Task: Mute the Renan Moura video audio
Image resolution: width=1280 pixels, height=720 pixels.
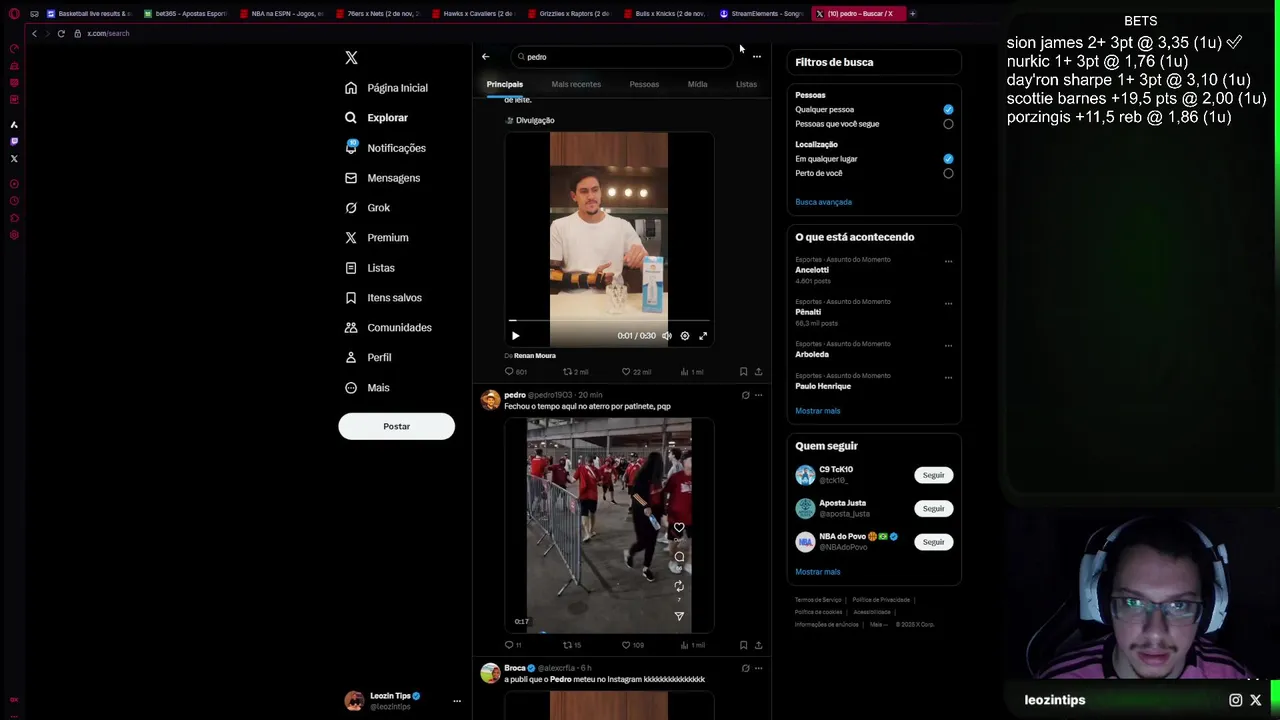Action: click(667, 336)
